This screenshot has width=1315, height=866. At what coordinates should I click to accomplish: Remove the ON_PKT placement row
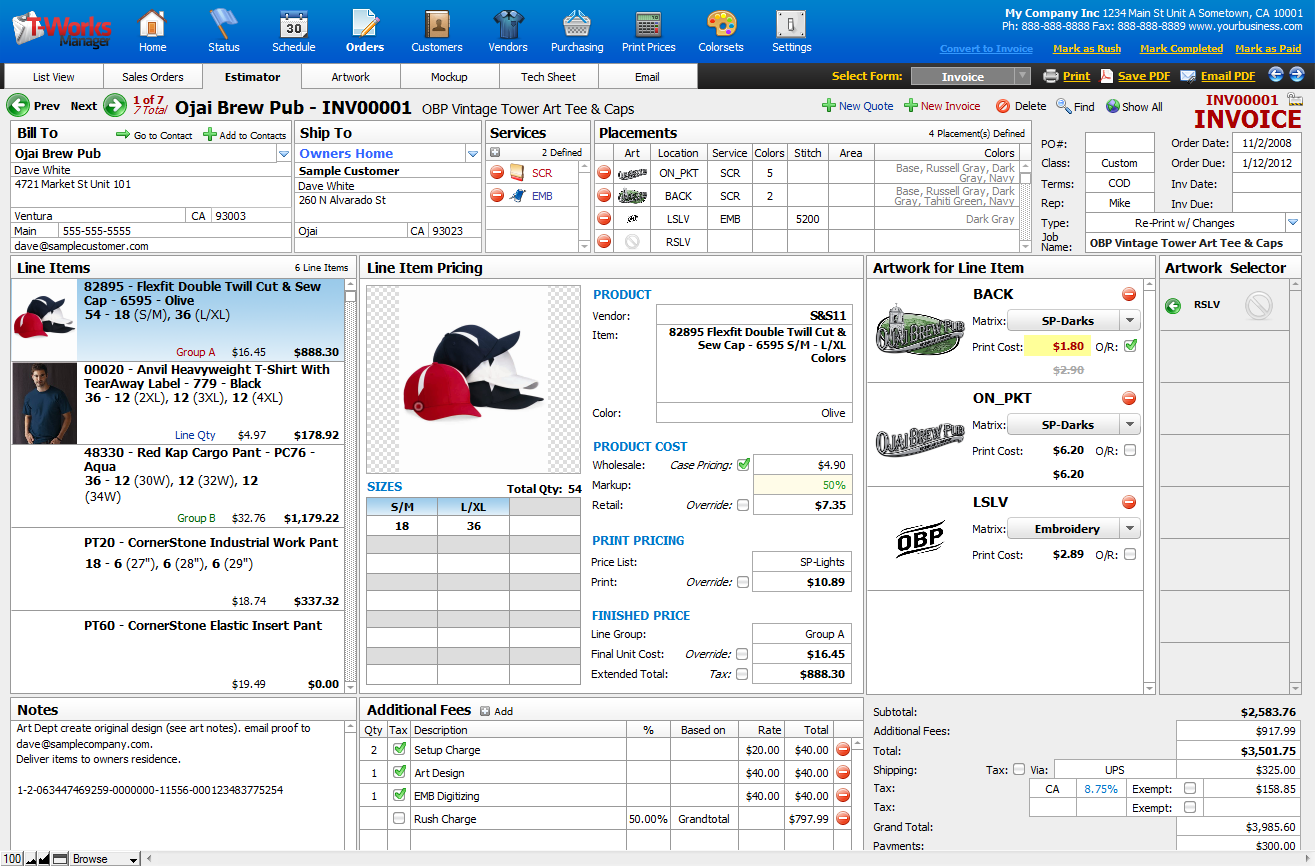604,173
